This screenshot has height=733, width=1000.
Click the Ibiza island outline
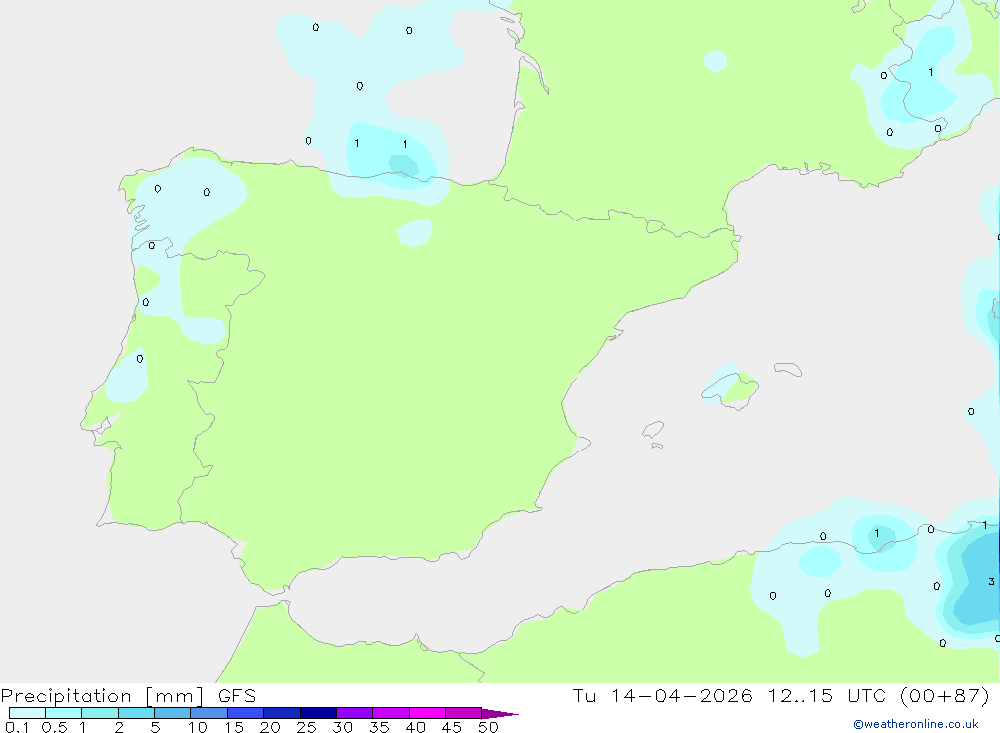tap(653, 429)
